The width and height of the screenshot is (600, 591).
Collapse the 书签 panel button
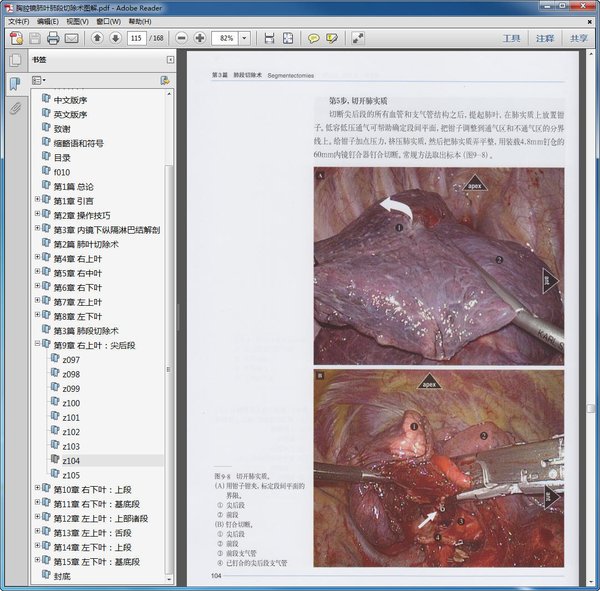coord(170,60)
